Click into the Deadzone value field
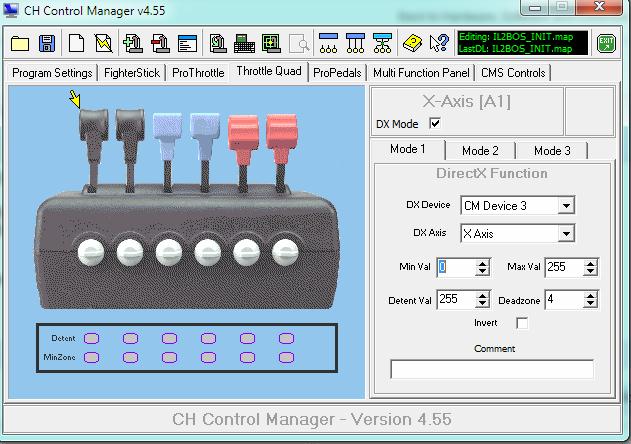Screen dimensions: 631x444 pyautogui.click(x=565, y=300)
